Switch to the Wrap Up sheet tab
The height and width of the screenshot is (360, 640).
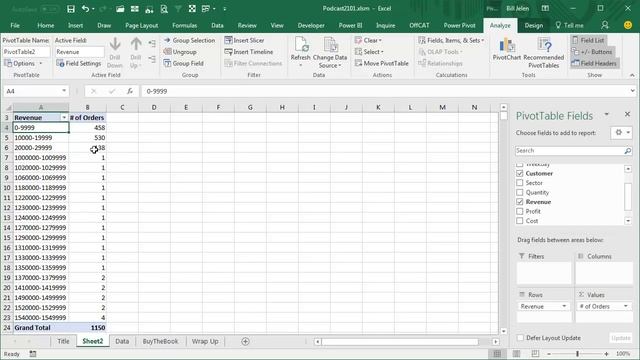tap(205, 341)
